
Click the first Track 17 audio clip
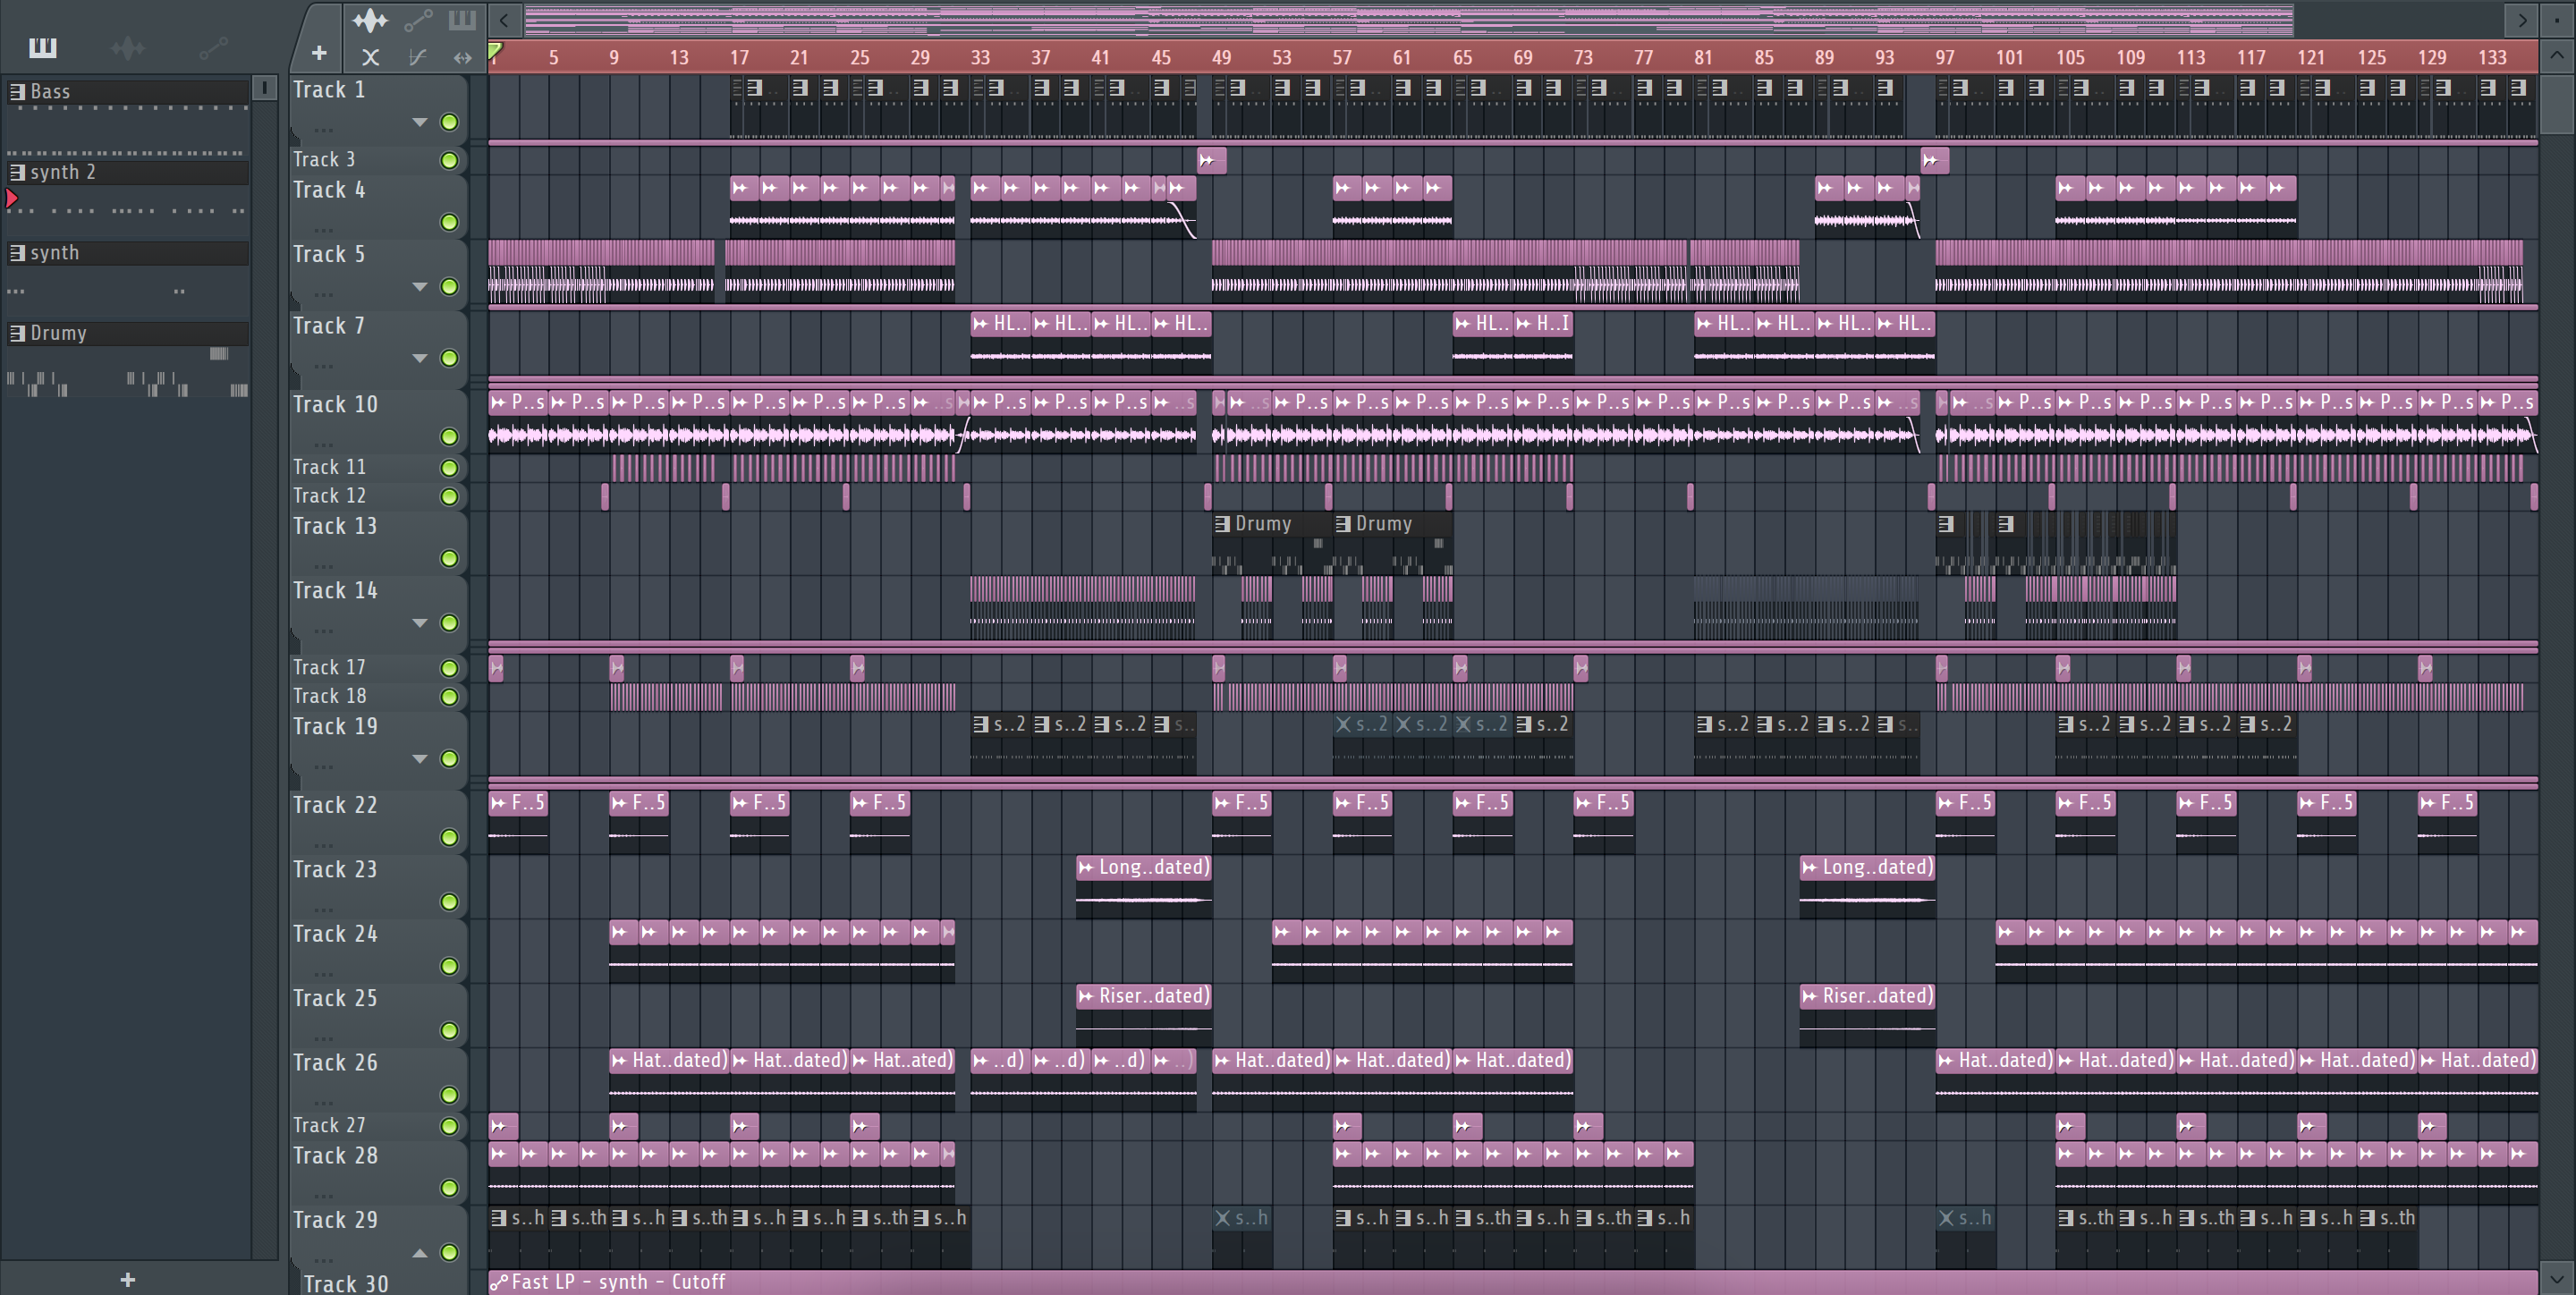(x=496, y=668)
